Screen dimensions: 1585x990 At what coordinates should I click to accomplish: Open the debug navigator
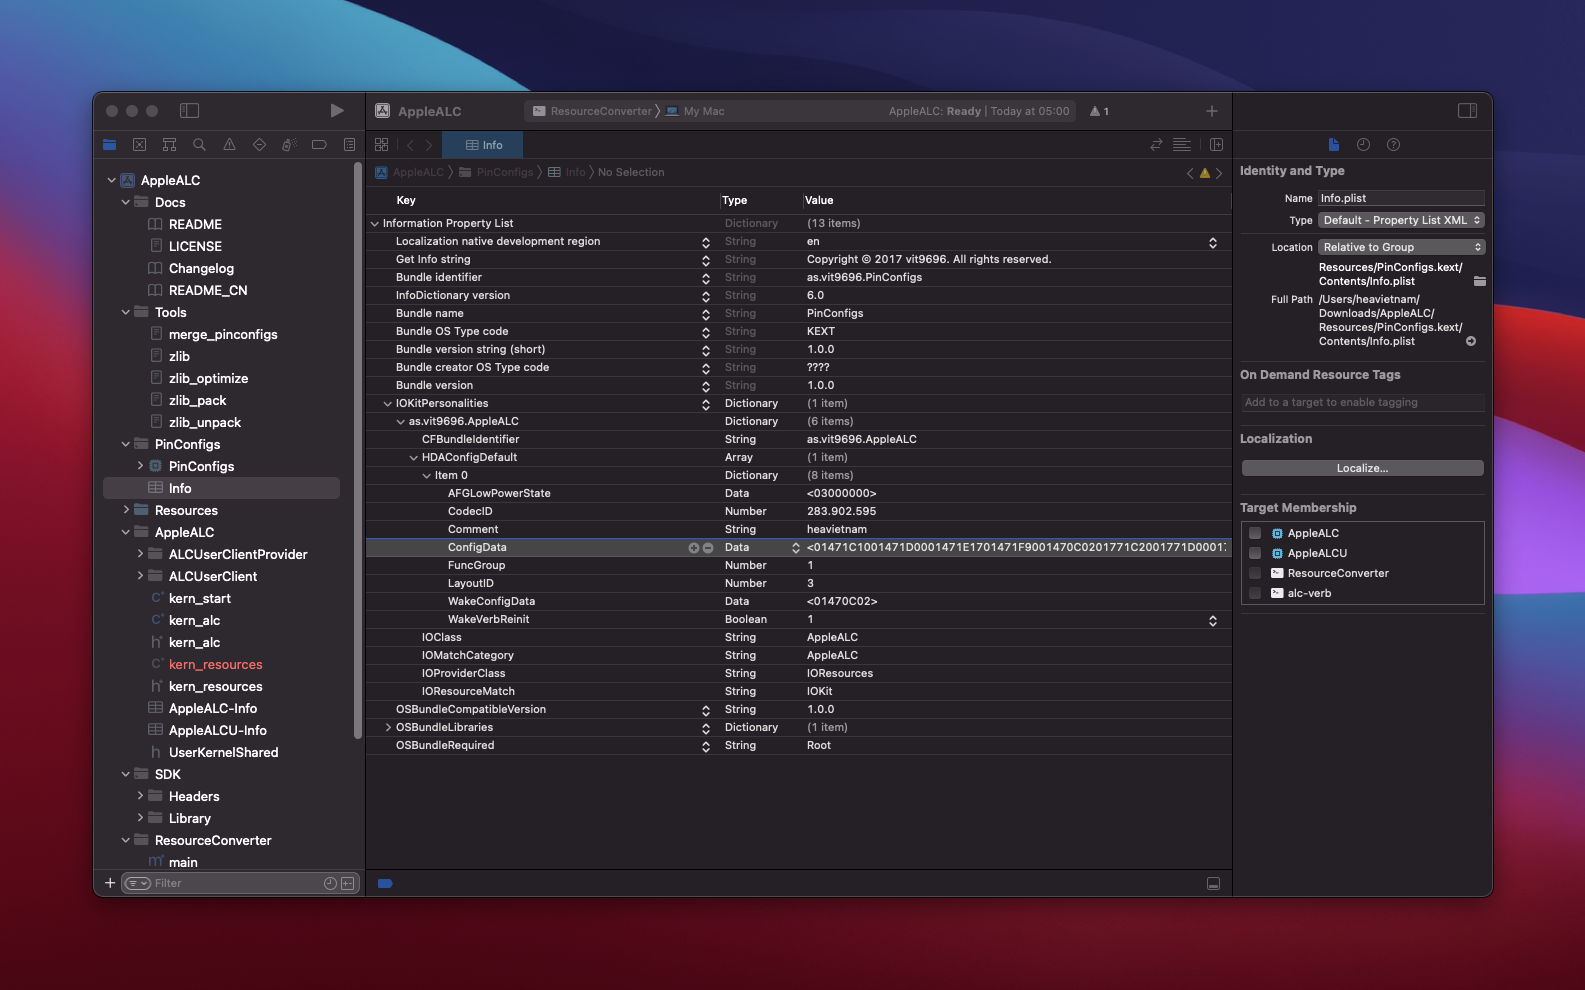click(x=289, y=145)
